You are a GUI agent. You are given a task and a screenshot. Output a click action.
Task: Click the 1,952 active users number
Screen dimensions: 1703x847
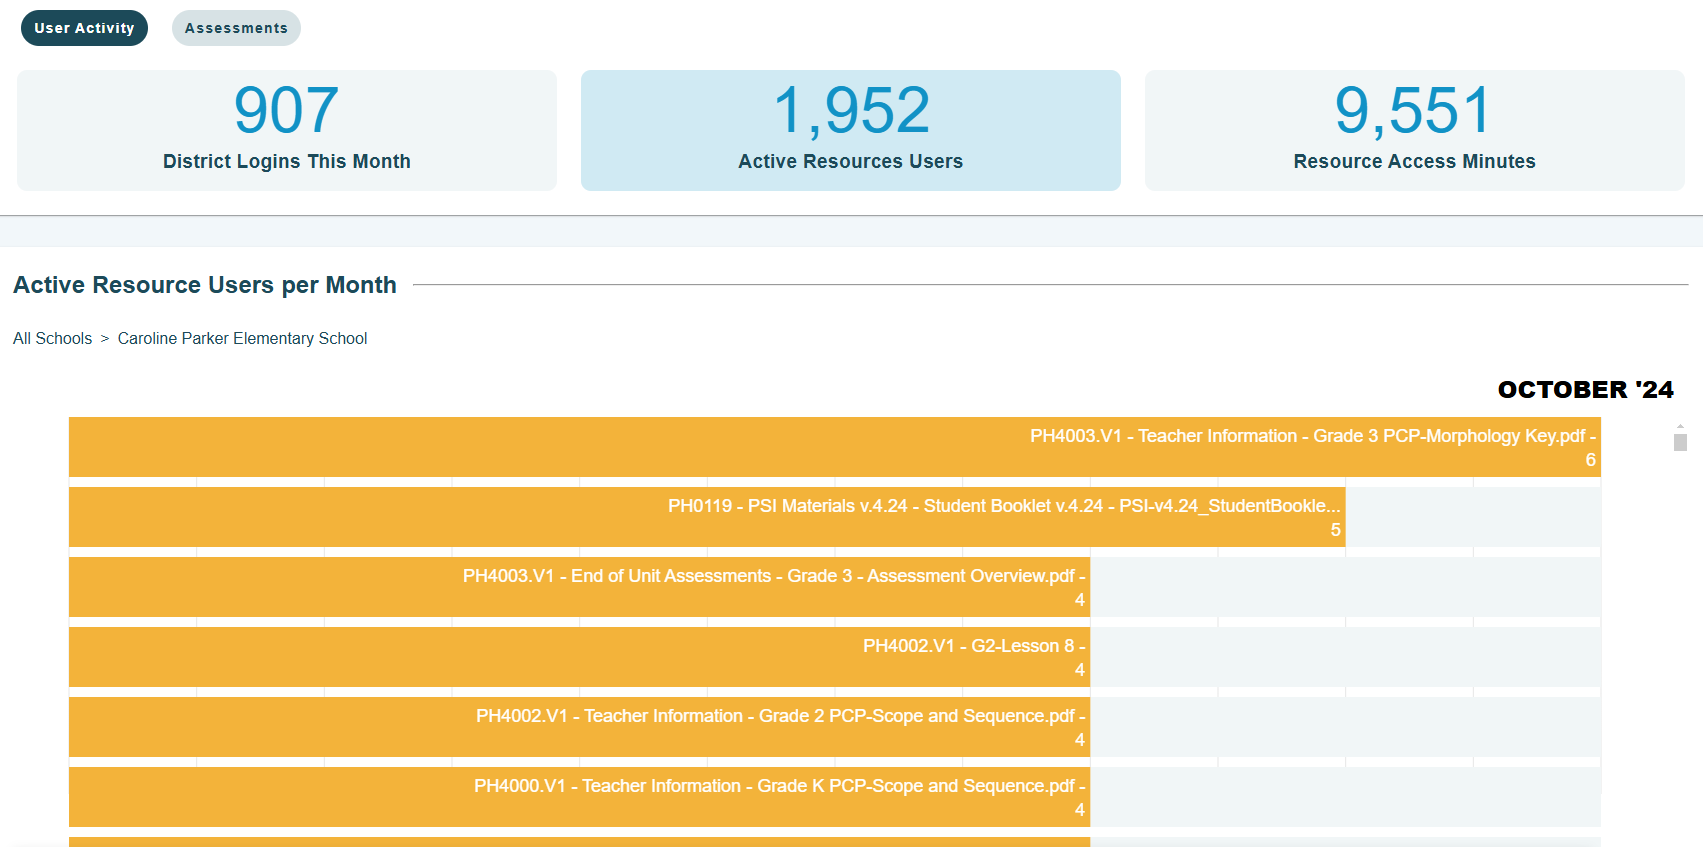coord(851,110)
